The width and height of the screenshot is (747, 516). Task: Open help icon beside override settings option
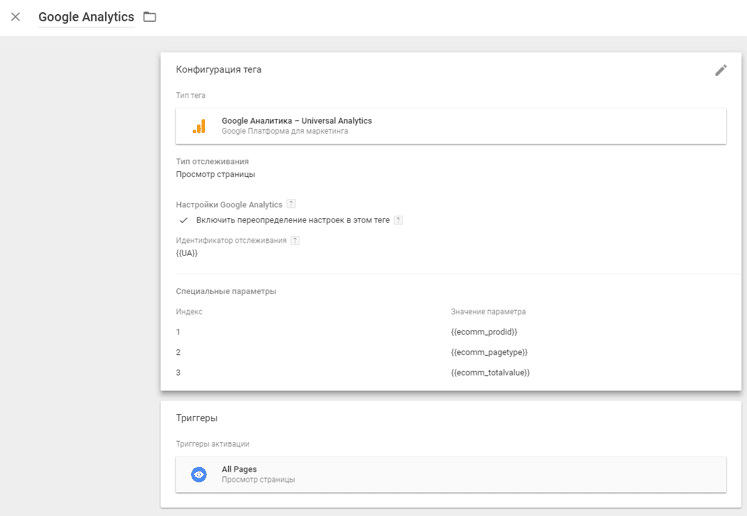(x=398, y=220)
